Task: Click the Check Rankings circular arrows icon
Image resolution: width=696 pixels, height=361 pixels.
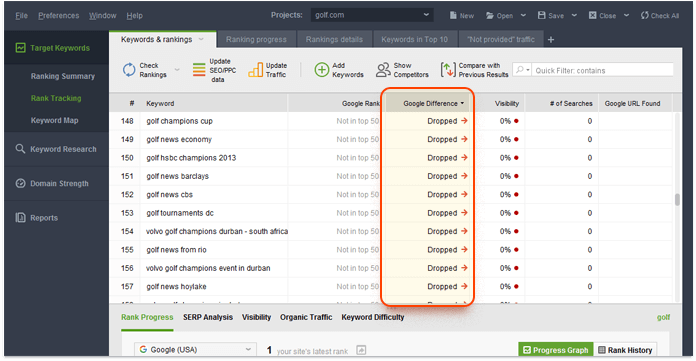Action: tap(129, 70)
